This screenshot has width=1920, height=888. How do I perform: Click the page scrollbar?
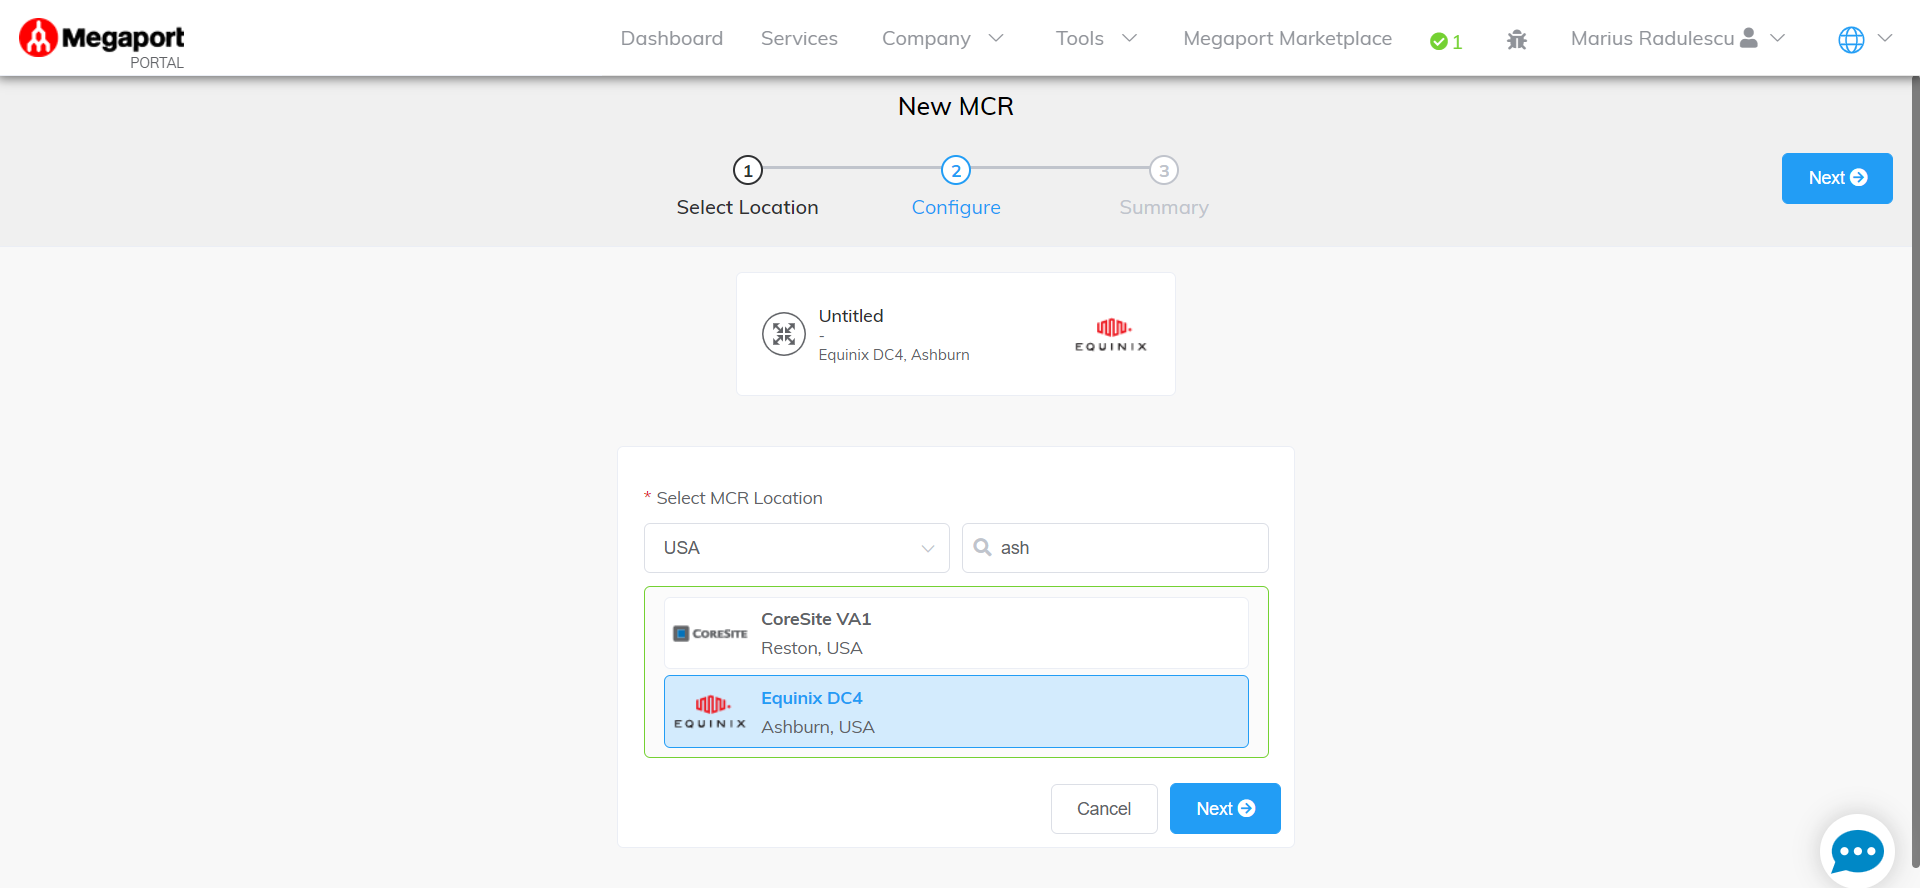pos(1915,470)
